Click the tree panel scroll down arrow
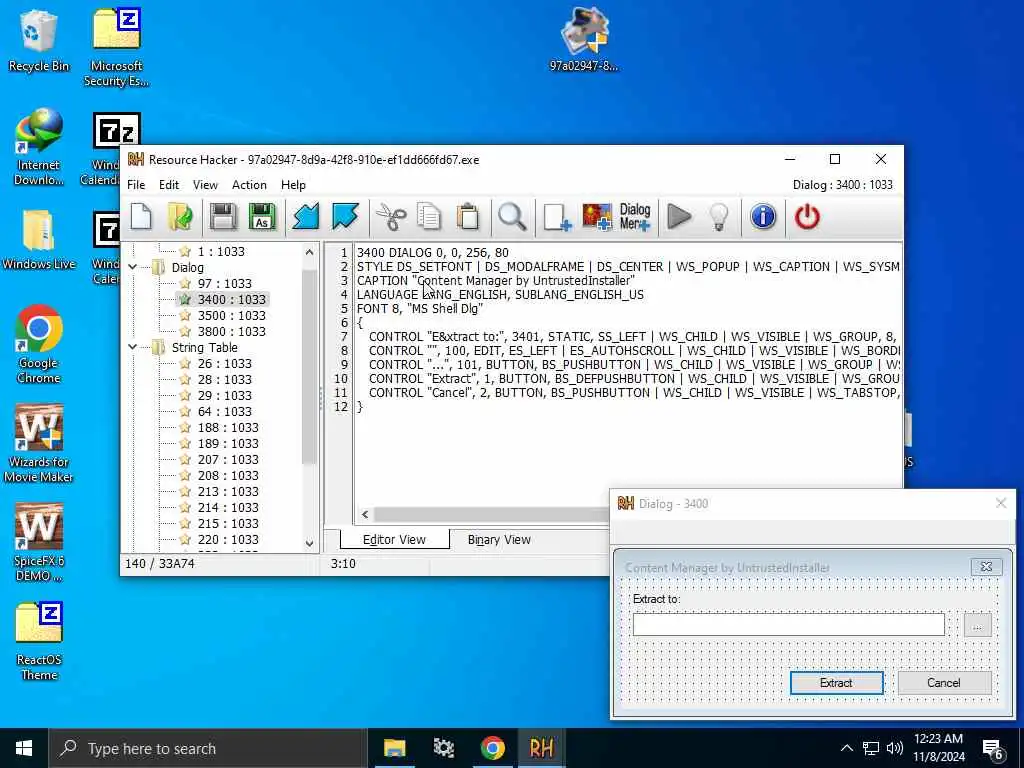The height and width of the screenshot is (768, 1024). tap(310, 543)
